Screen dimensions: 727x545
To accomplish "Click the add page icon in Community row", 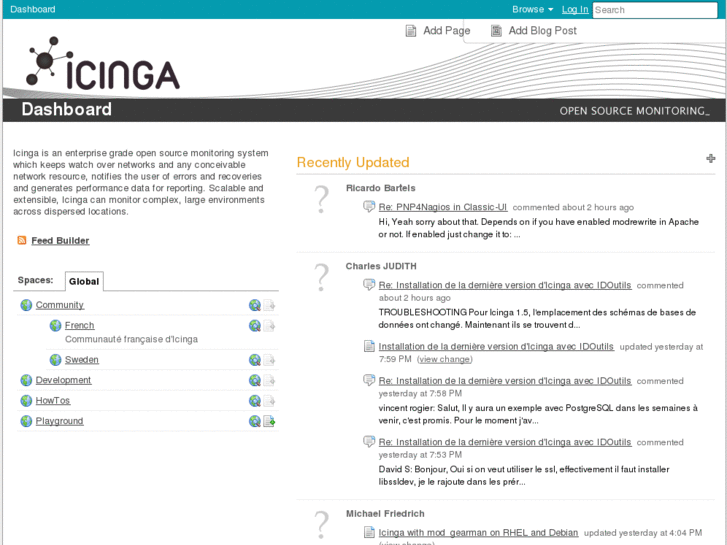I will point(269,305).
